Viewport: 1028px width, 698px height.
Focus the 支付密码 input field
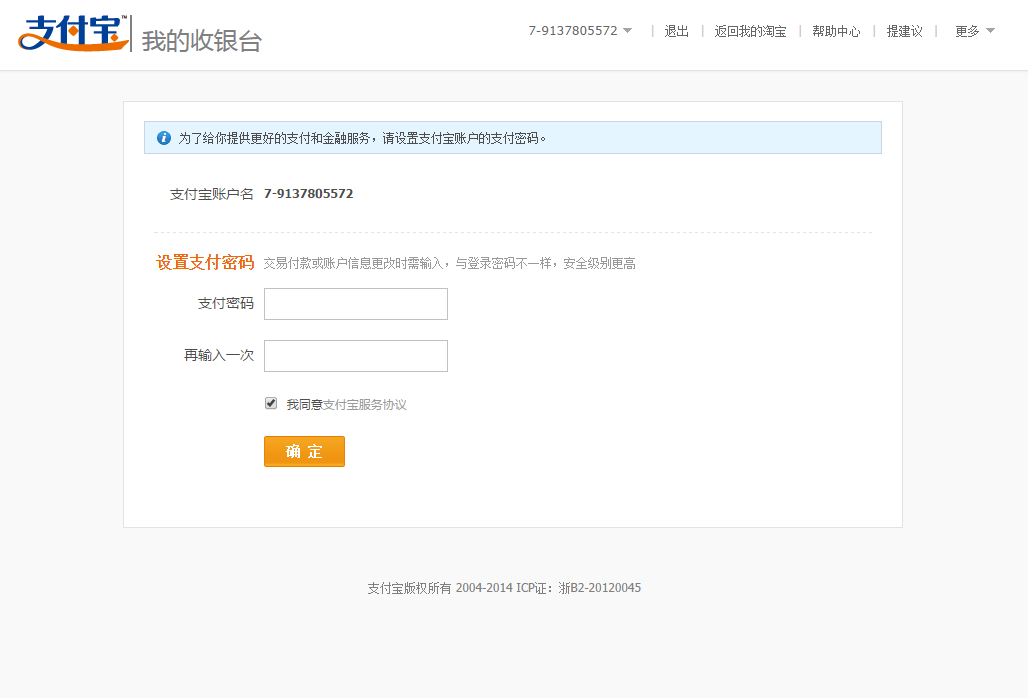[356, 304]
